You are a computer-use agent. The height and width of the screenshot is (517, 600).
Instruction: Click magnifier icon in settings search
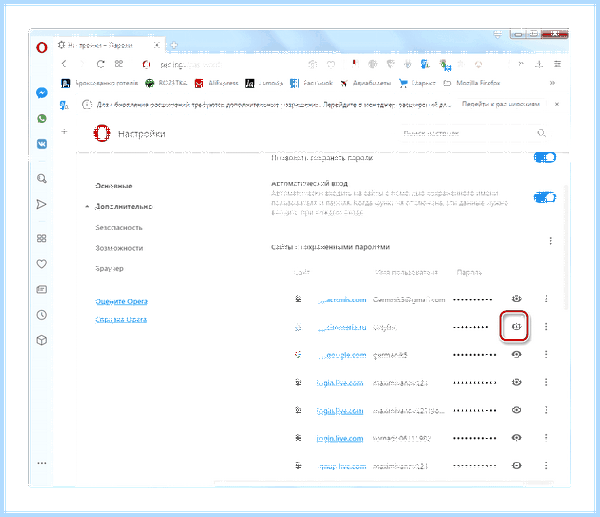pos(541,133)
